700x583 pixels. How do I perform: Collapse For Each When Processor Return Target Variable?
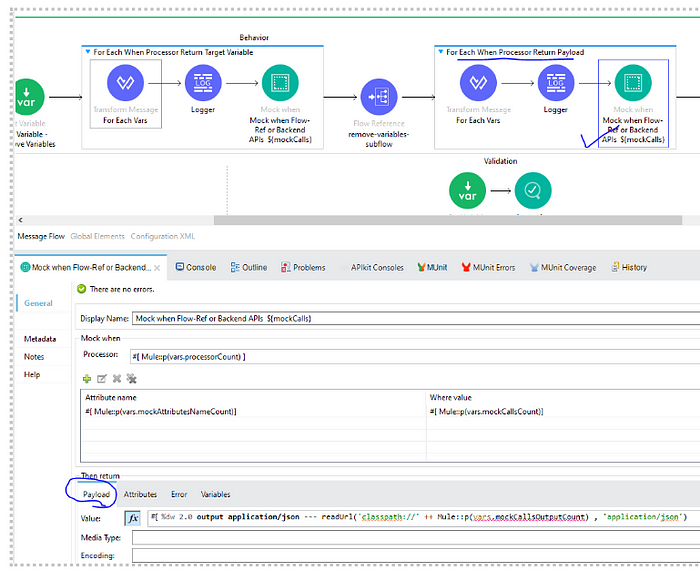[x=88, y=52]
